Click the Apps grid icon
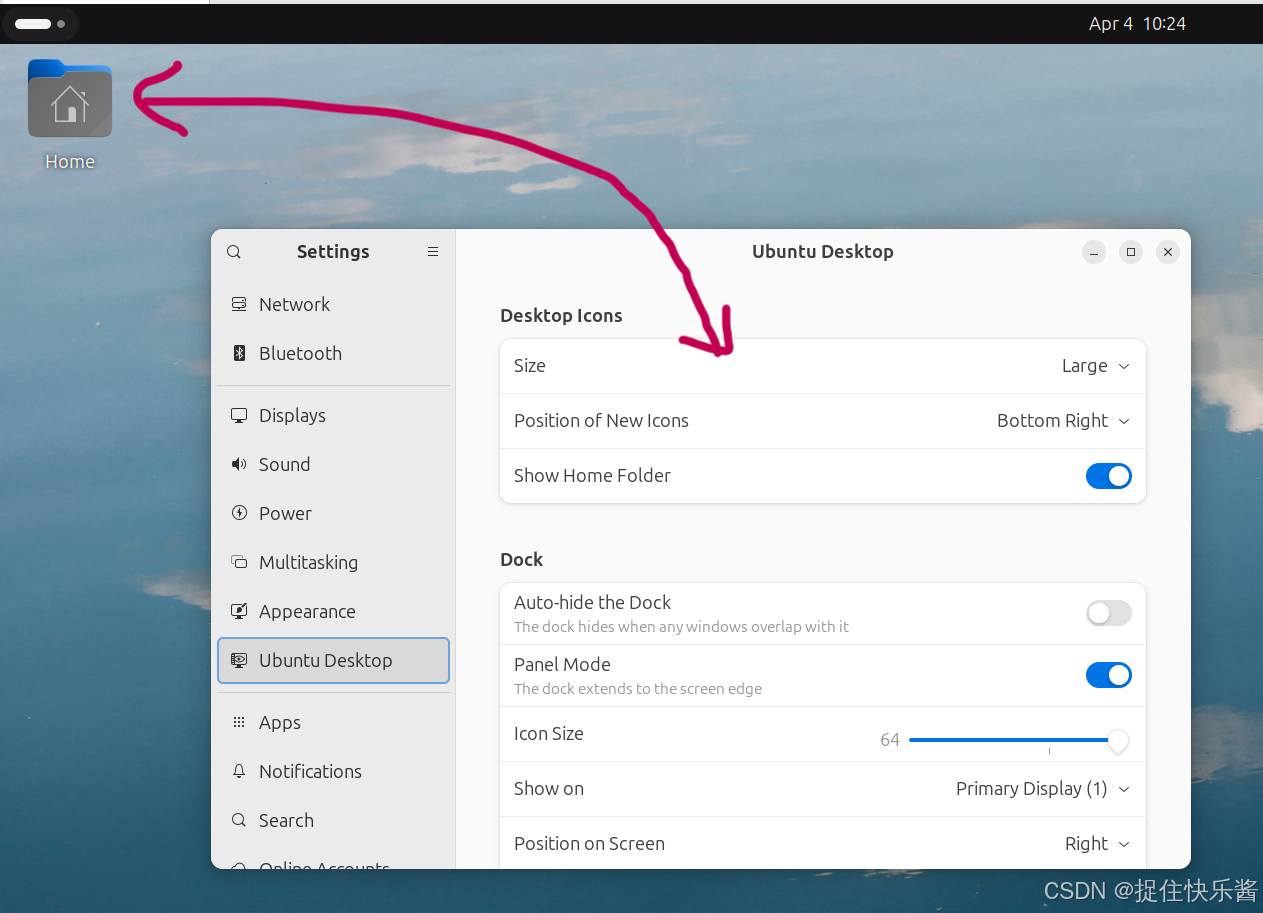Screen dimensions: 1263x913 pos(239,722)
